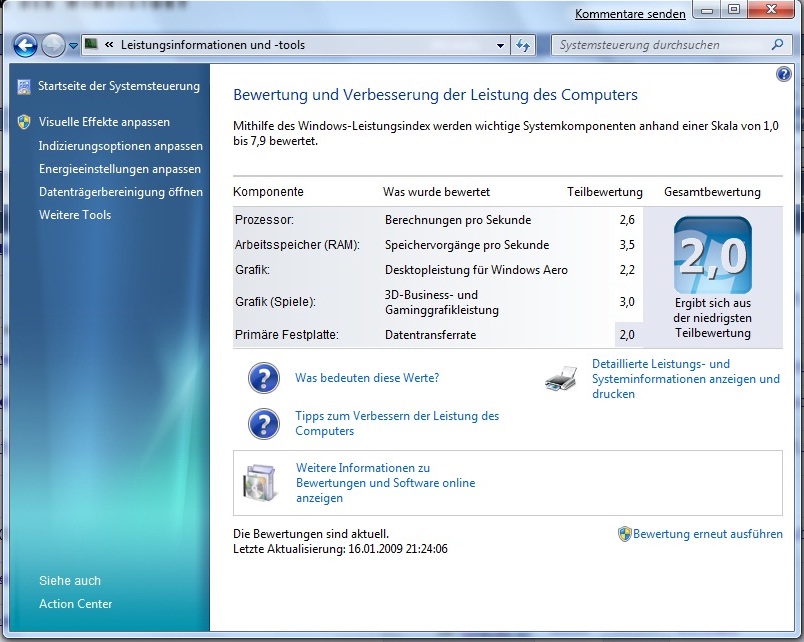Open Action Center link
This screenshot has width=804, height=642.
click(76, 604)
